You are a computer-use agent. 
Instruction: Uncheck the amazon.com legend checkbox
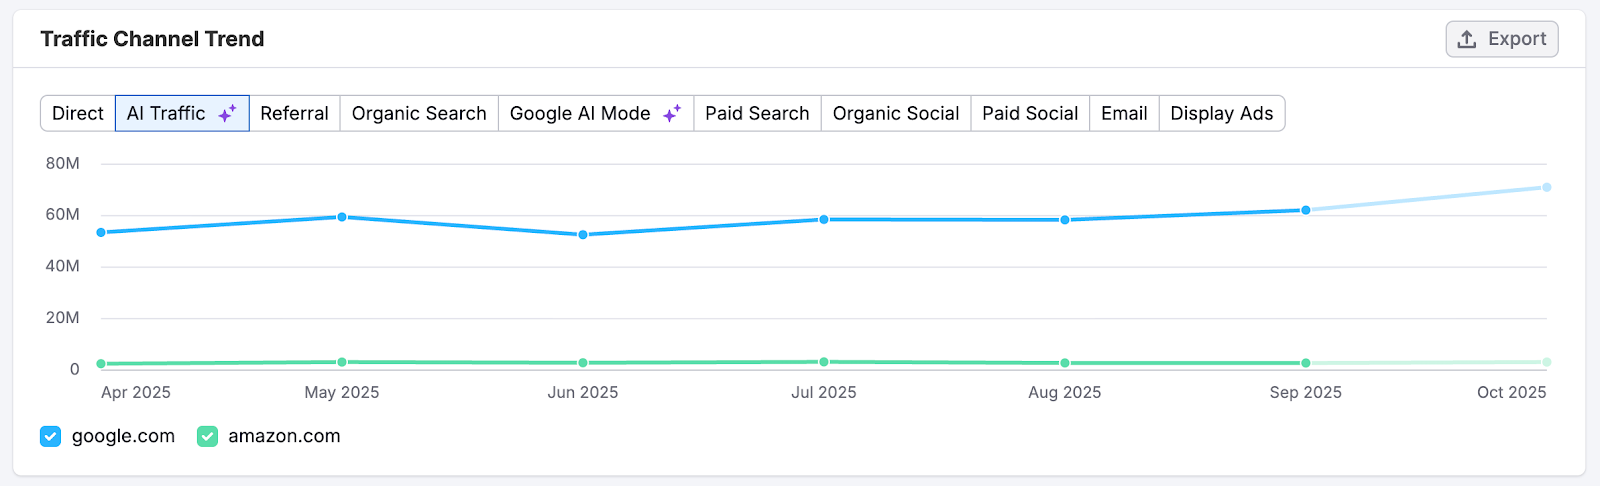tap(207, 436)
